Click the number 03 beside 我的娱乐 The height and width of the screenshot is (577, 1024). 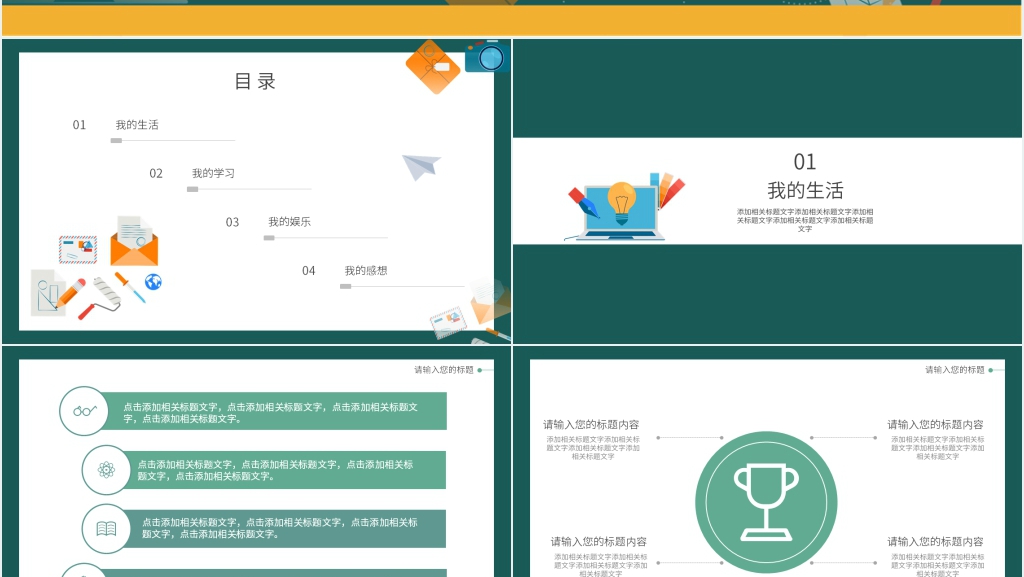(x=232, y=222)
